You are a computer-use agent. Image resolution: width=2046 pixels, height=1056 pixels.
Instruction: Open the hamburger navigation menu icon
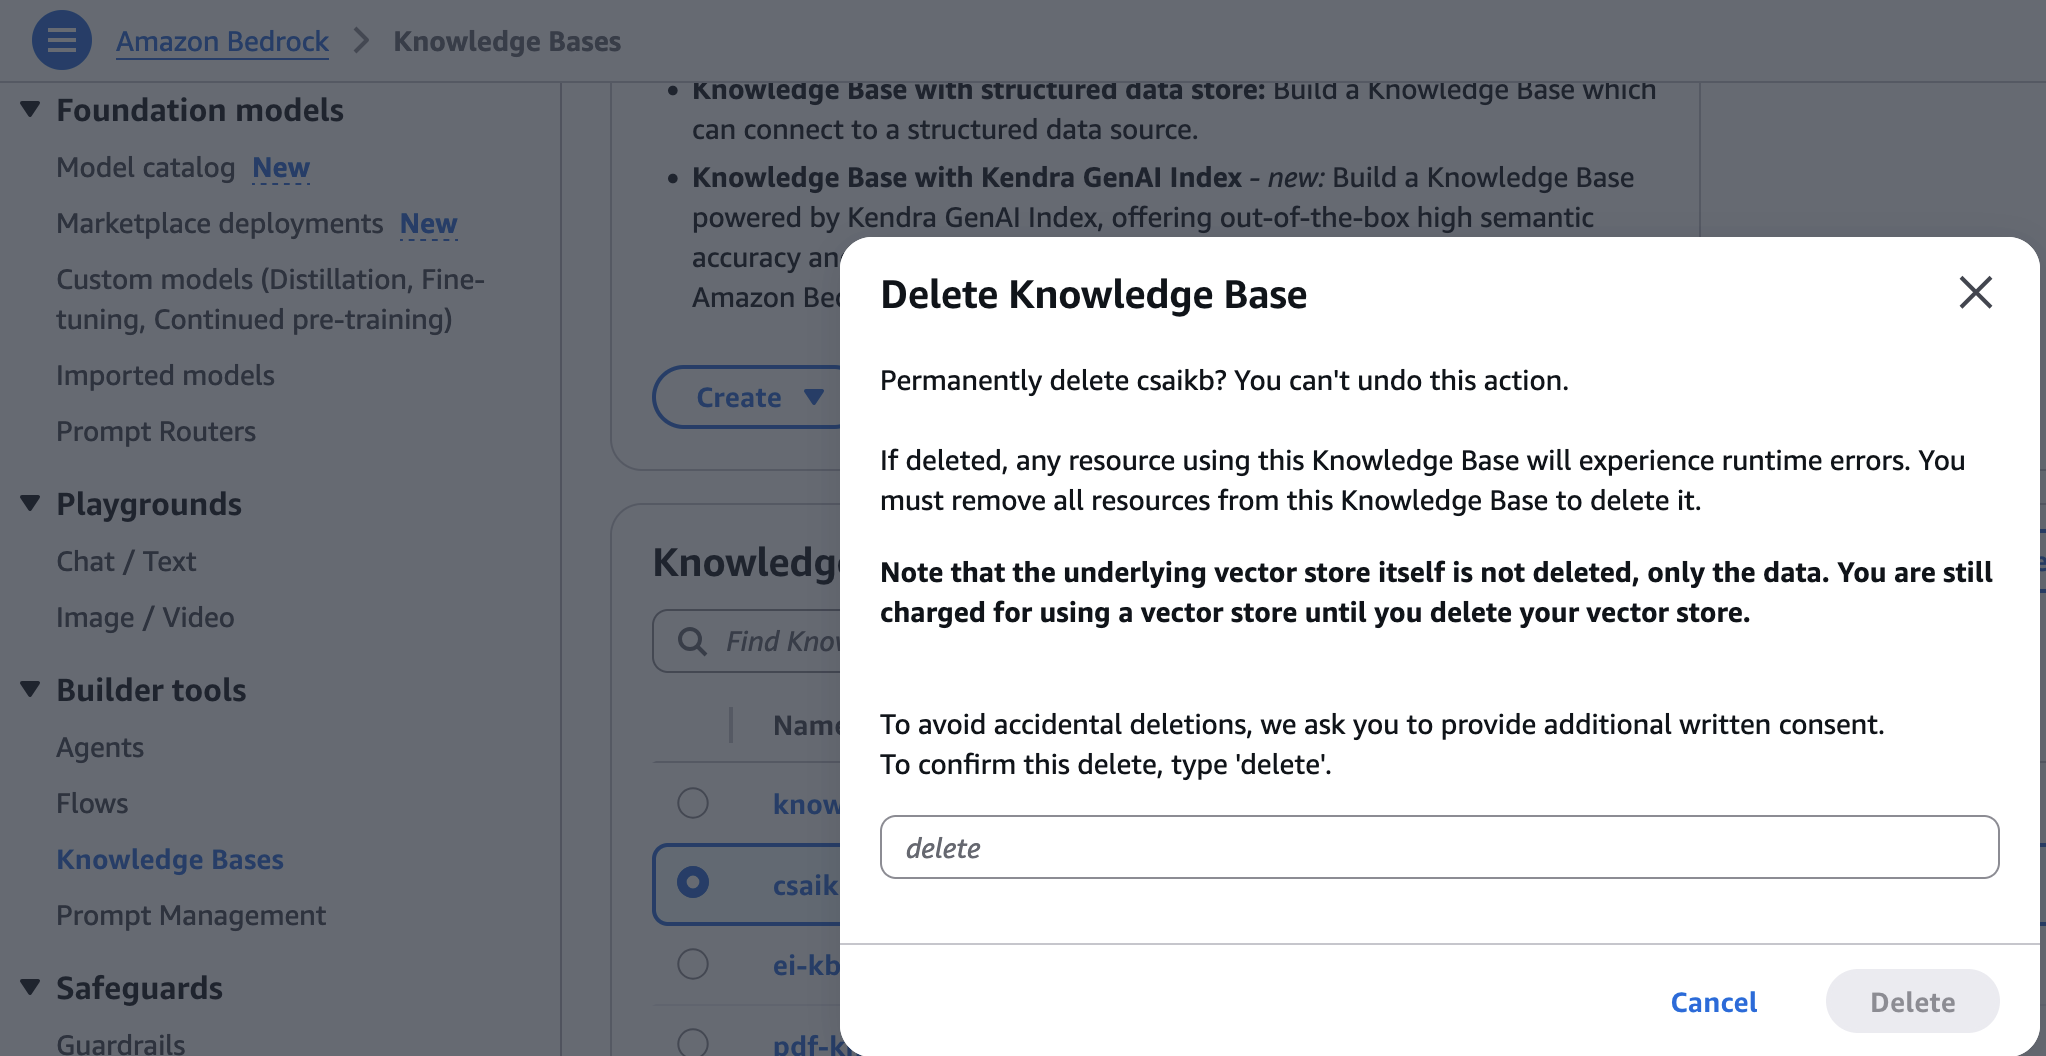pos(61,40)
